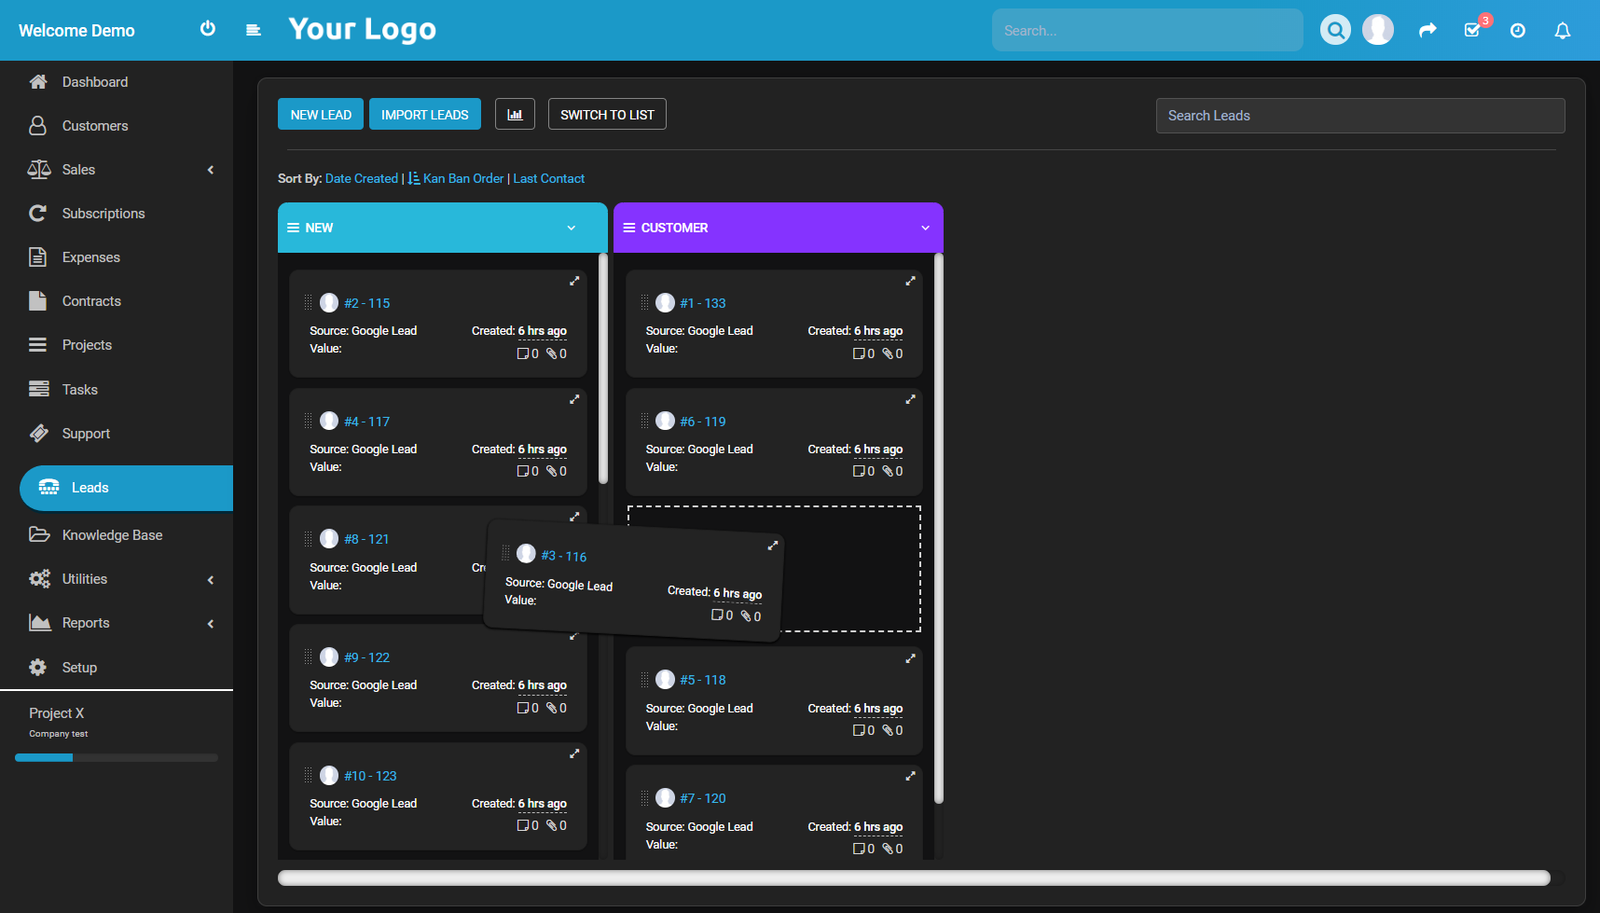The image size is (1600, 913).
Task: Open Dashboard from the sidebar
Action: click(95, 81)
